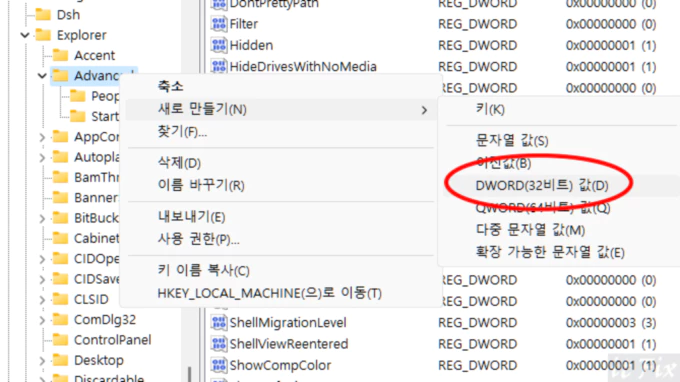This screenshot has width=680, height=382.
Task: Click the Hidden DWORD value icon
Action: tap(219, 45)
